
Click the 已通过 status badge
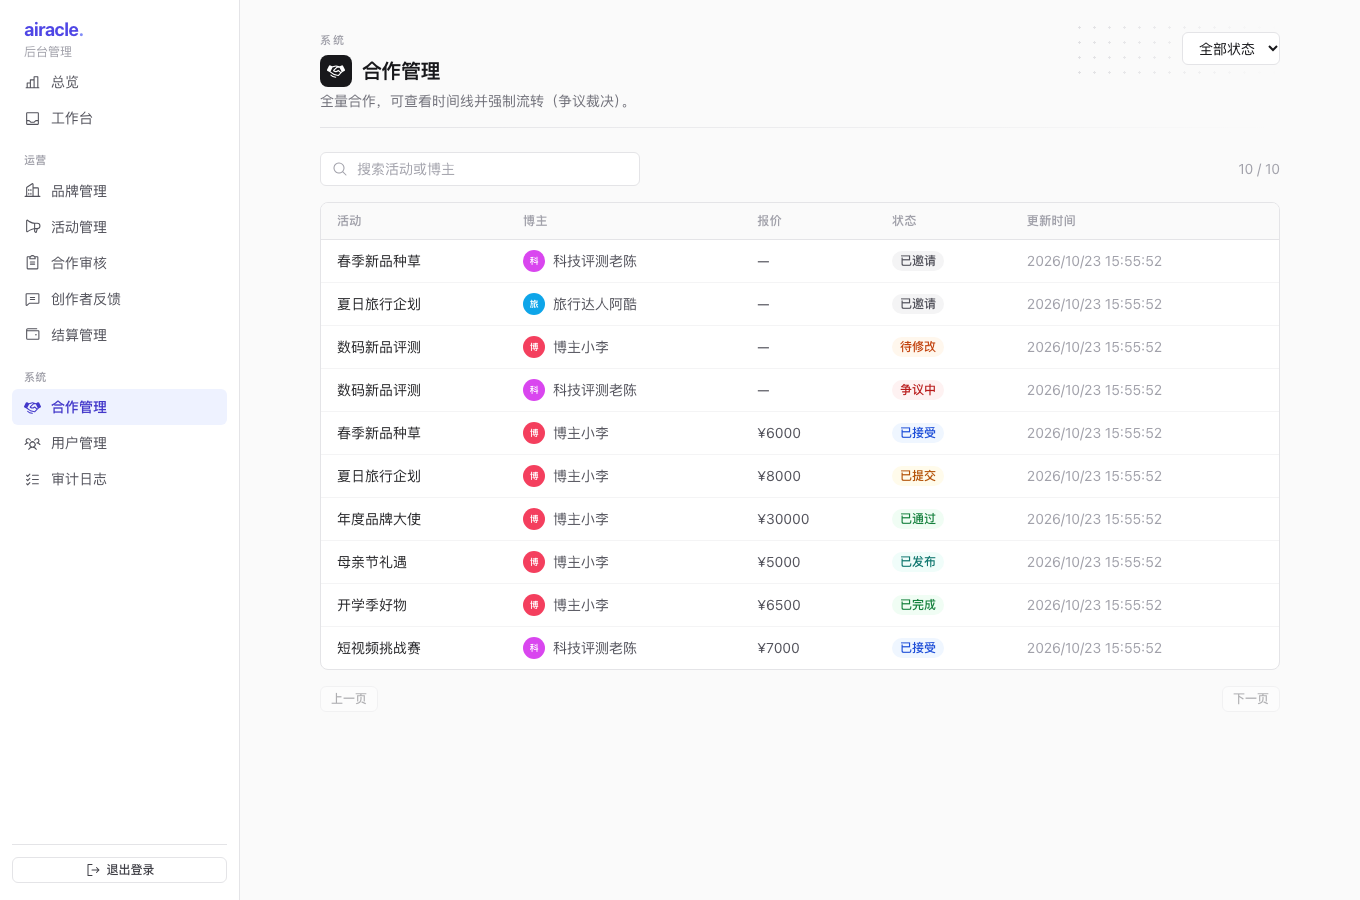coord(918,519)
